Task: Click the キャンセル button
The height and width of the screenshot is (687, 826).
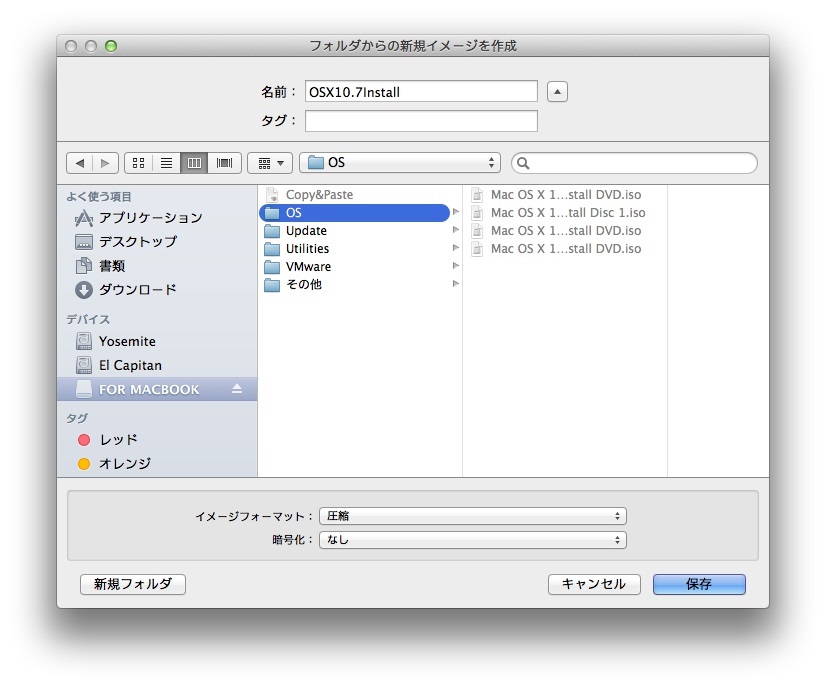Action: click(x=594, y=584)
